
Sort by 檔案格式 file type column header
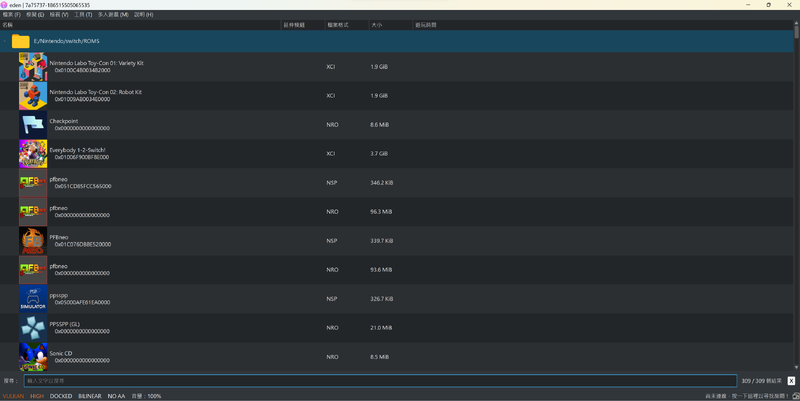(x=347, y=24)
